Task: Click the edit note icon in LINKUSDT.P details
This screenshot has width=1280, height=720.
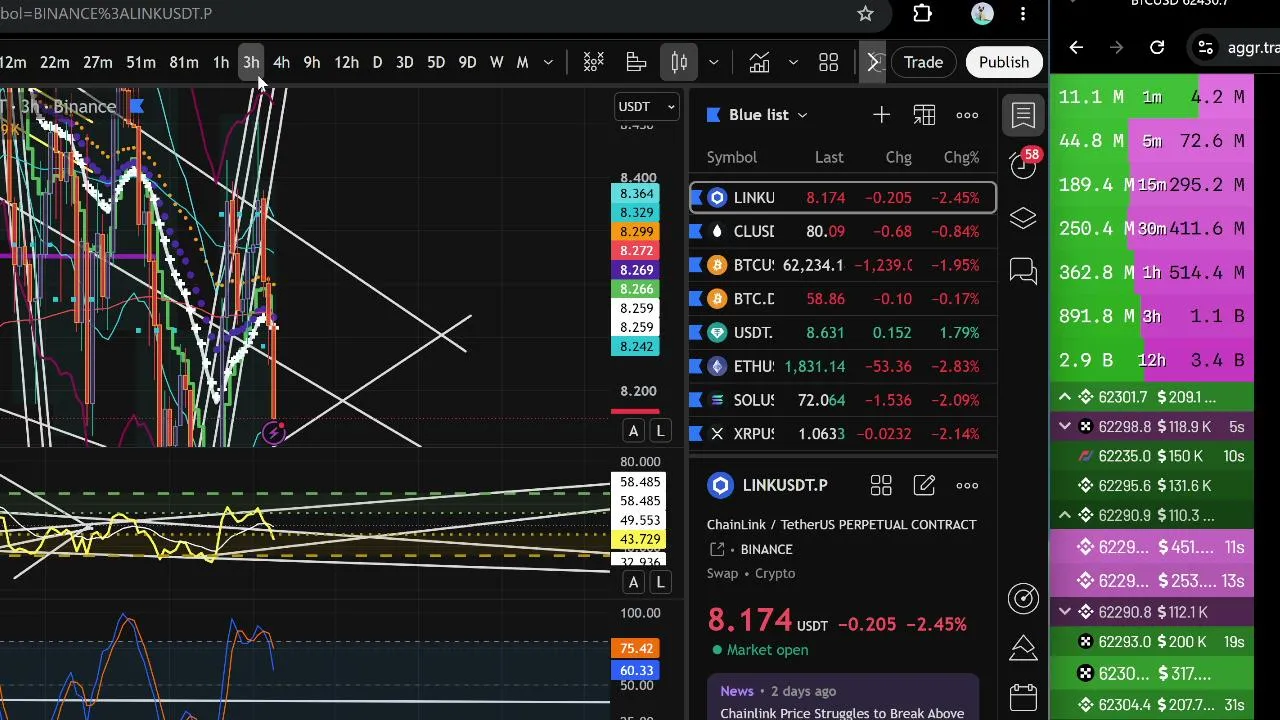Action: (924, 485)
